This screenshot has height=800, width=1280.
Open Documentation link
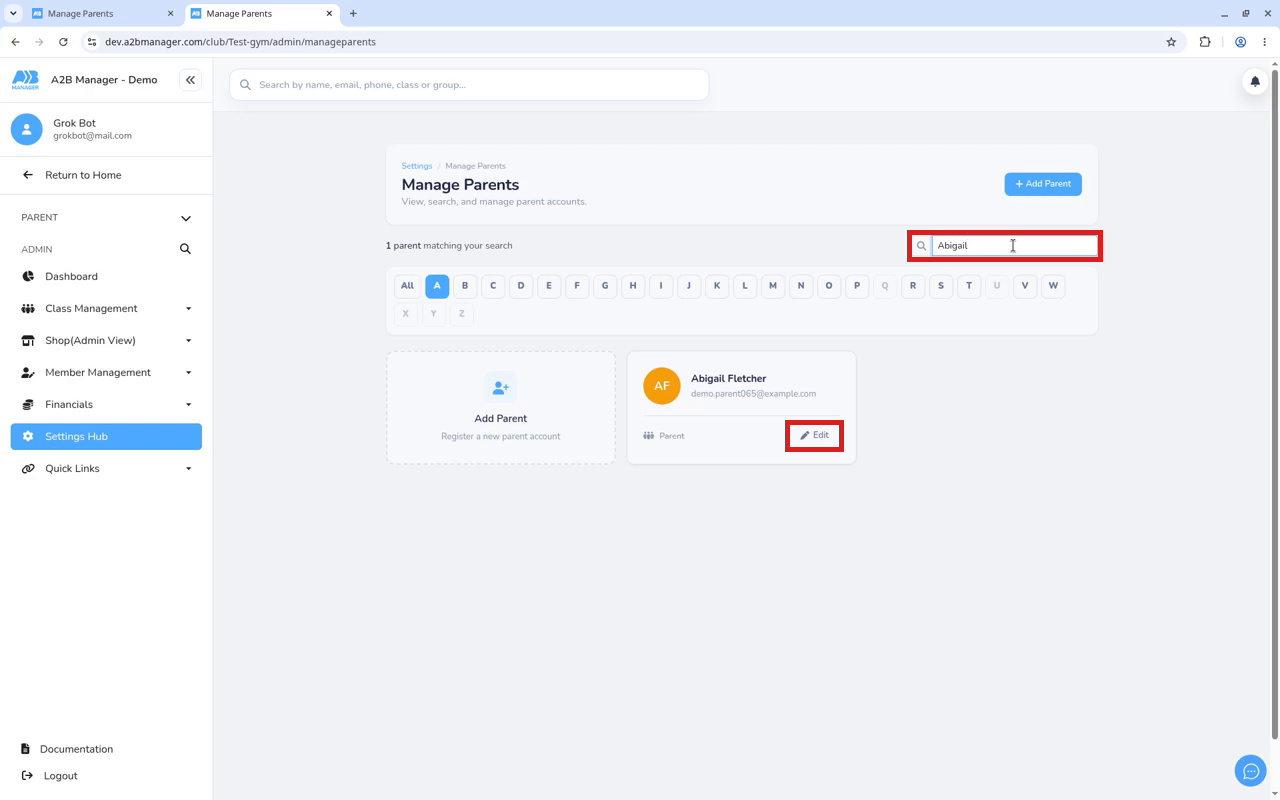pos(76,749)
